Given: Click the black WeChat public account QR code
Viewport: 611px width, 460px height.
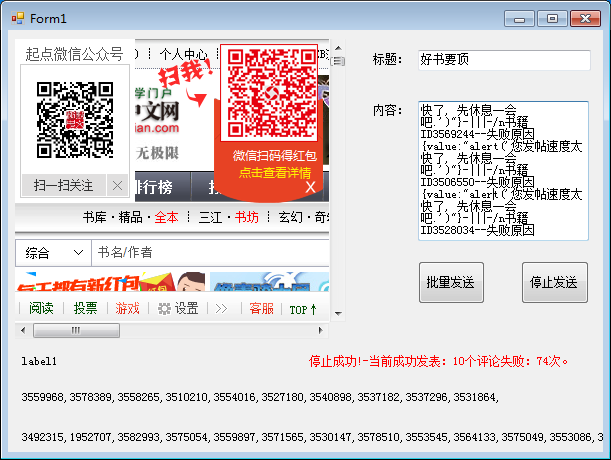Looking at the screenshot, I should (75, 120).
